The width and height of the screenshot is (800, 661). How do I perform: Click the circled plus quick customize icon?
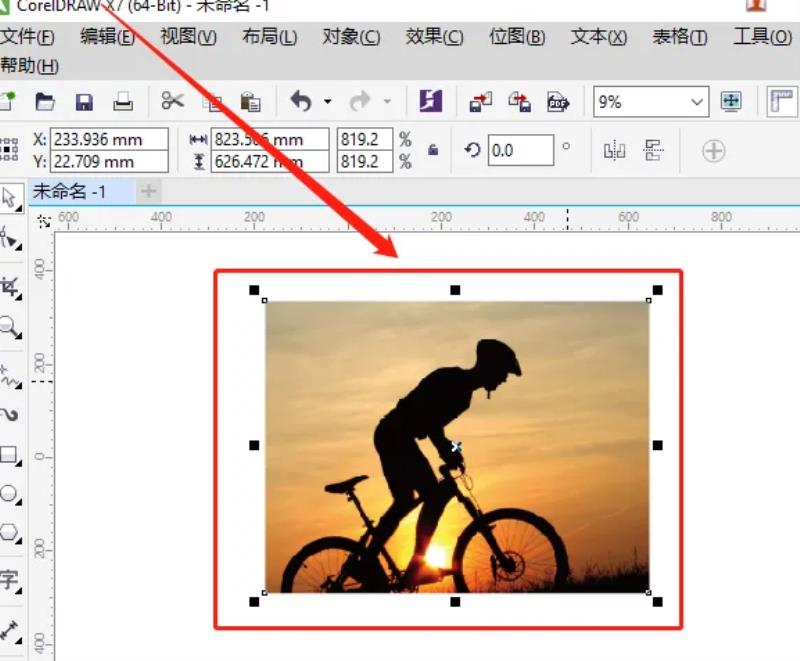(713, 151)
